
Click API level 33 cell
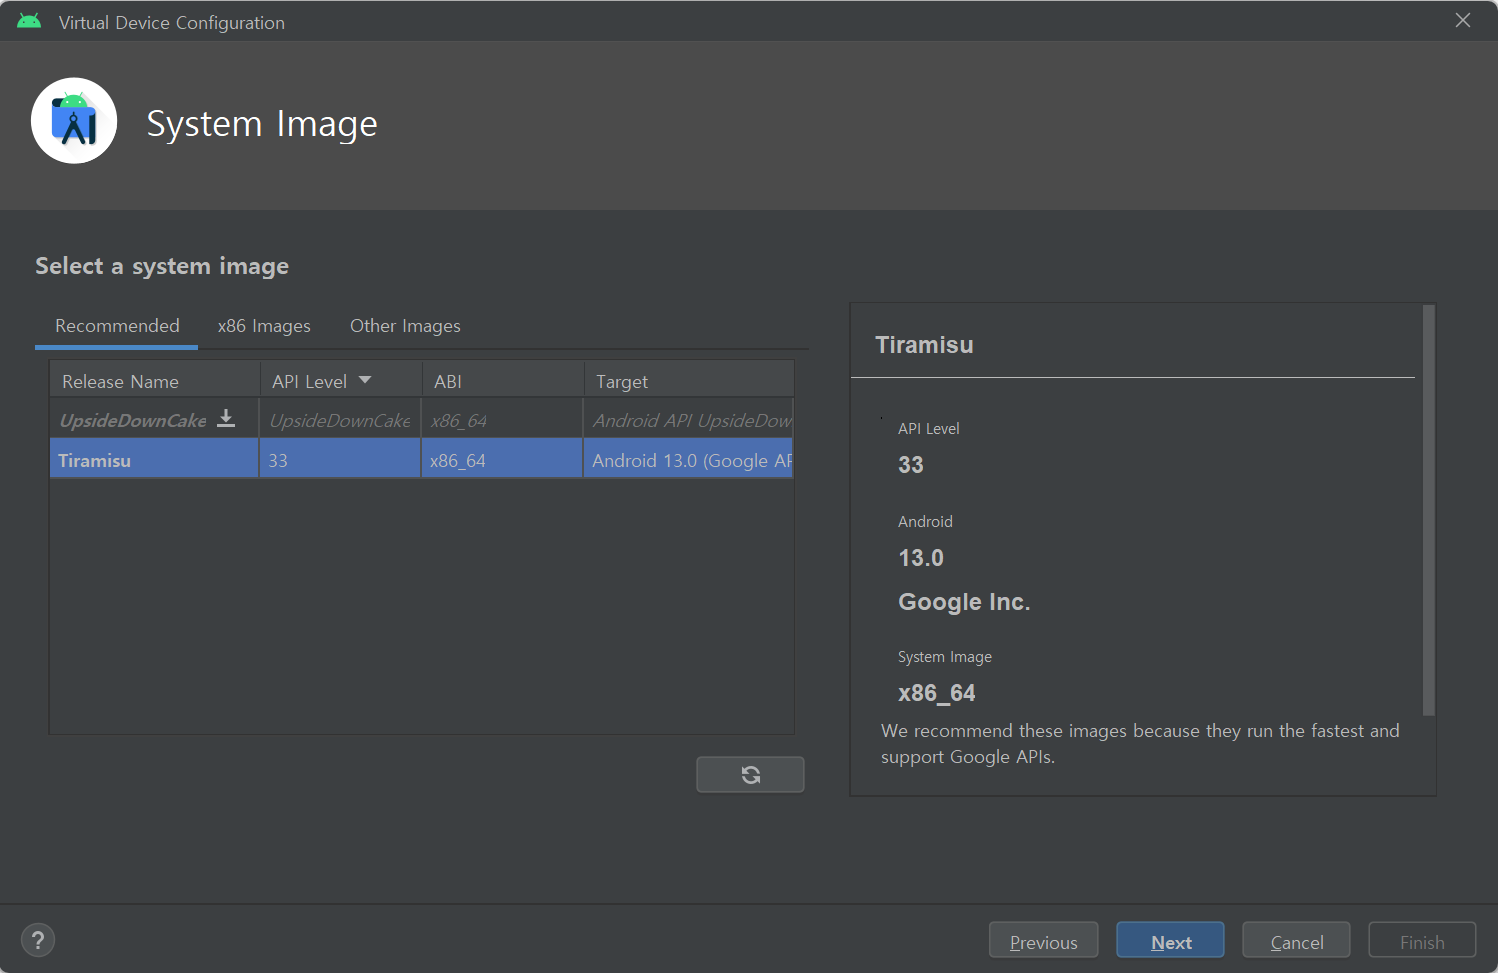(340, 460)
